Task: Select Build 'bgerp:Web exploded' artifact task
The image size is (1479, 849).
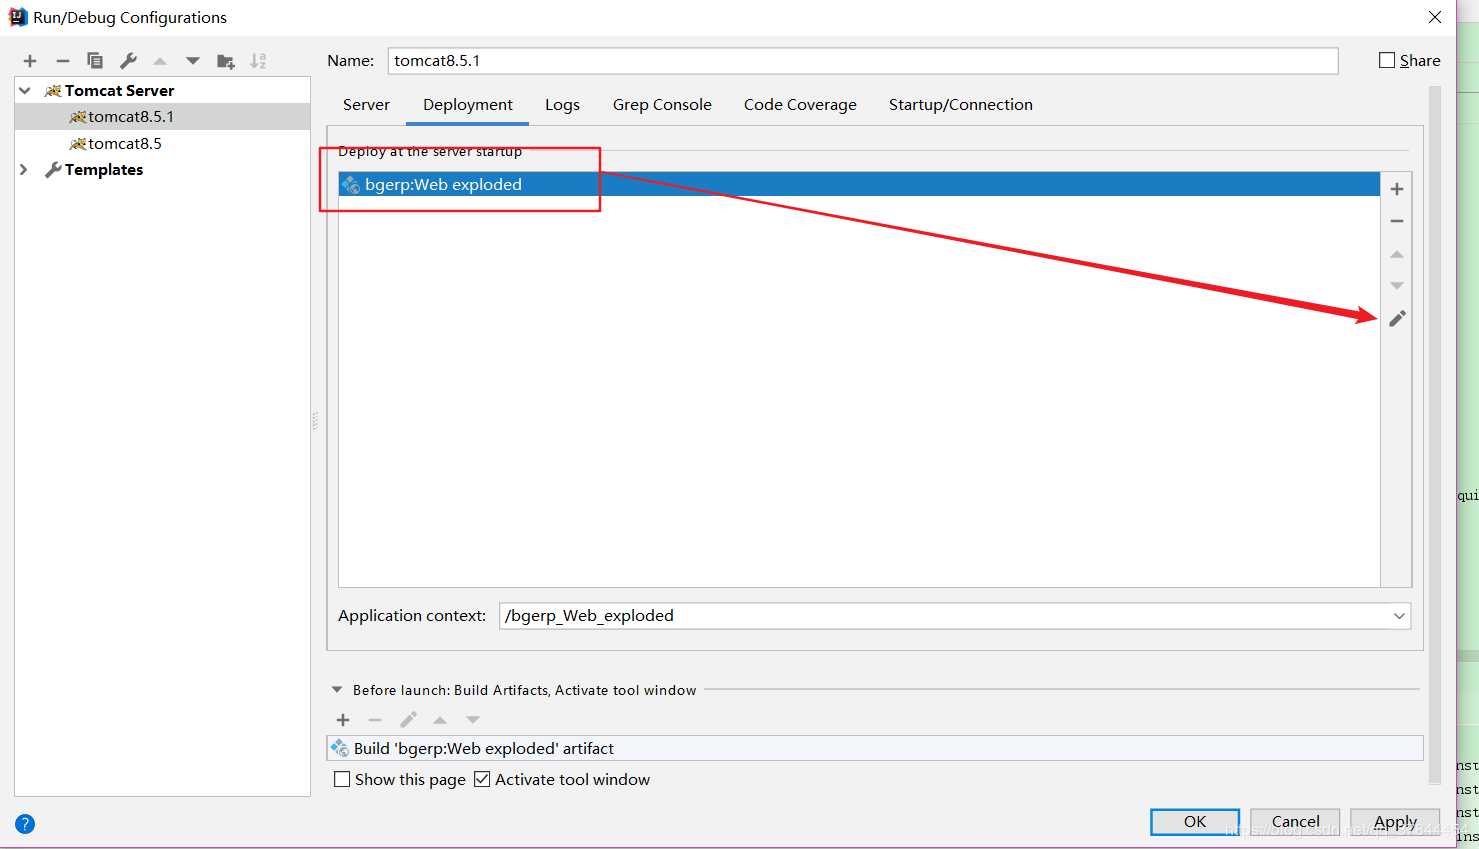Action: click(875, 748)
